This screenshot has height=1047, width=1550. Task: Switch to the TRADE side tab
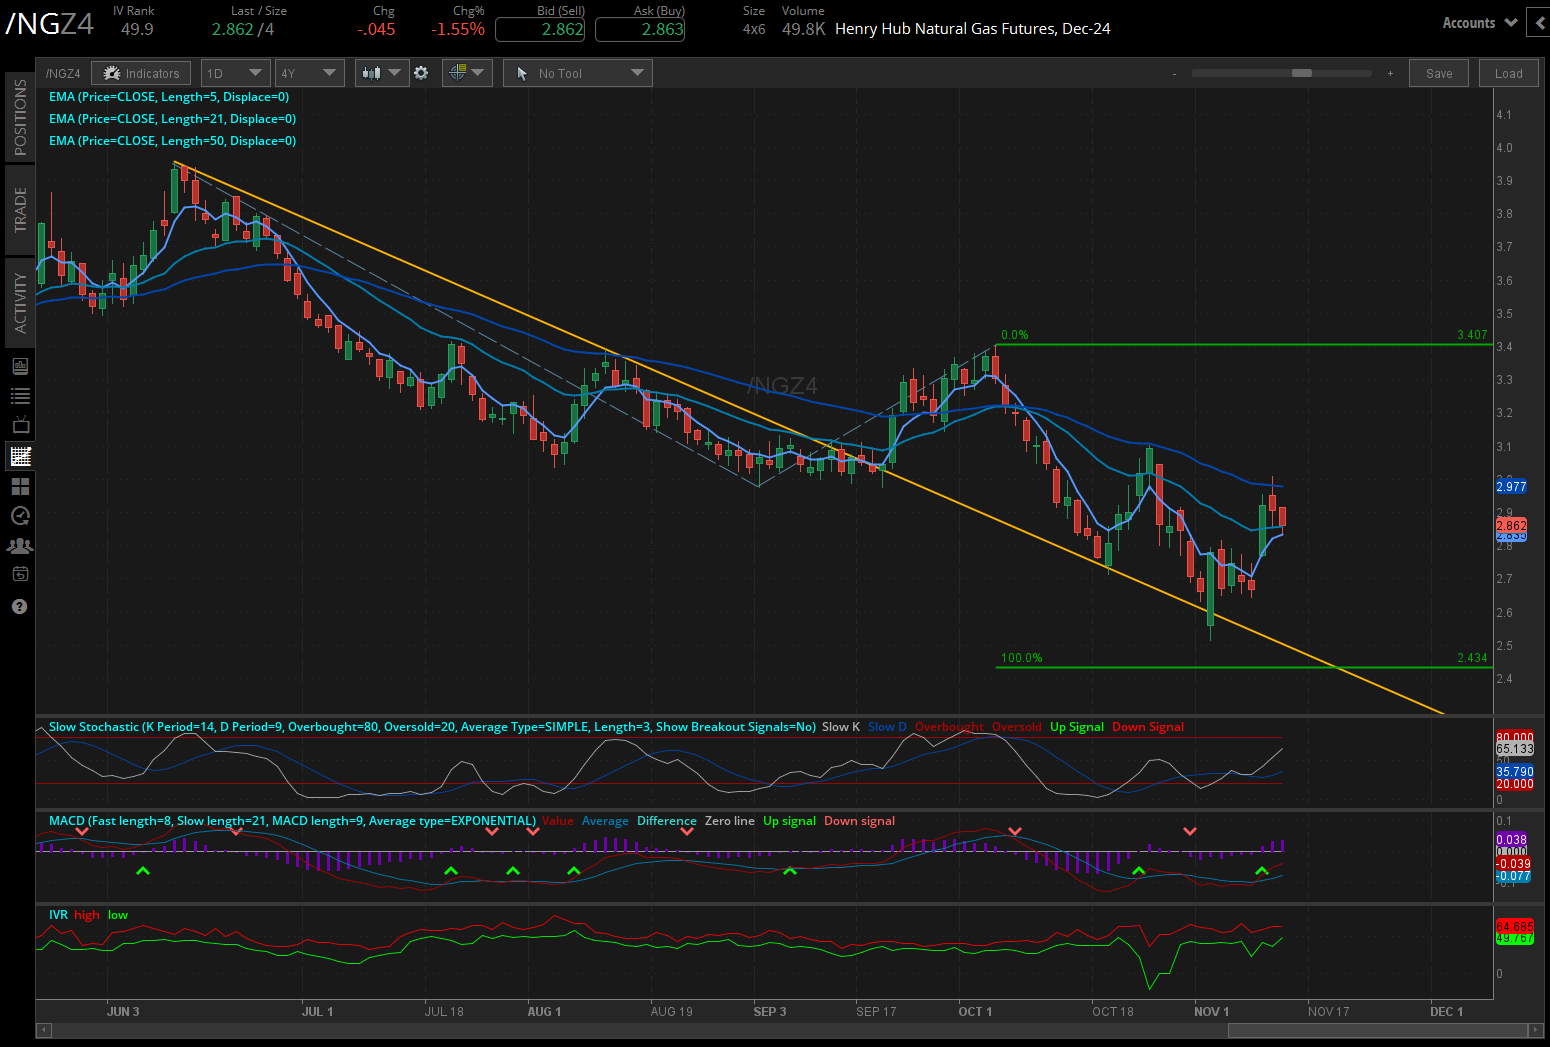(20, 209)
